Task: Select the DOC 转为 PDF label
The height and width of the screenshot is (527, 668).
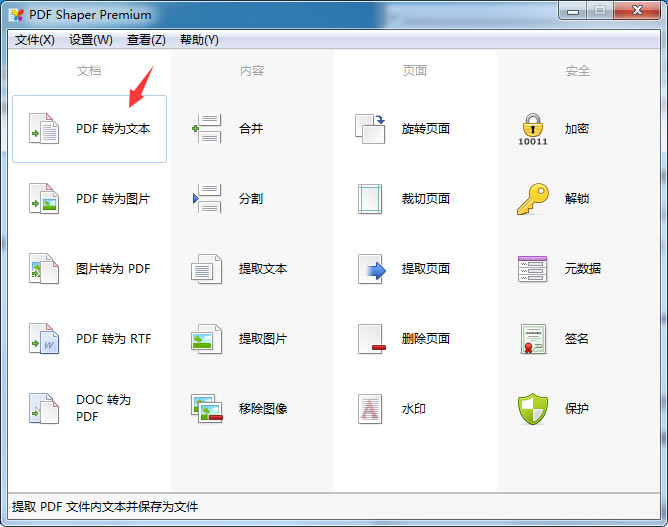Action: (104, 408)
